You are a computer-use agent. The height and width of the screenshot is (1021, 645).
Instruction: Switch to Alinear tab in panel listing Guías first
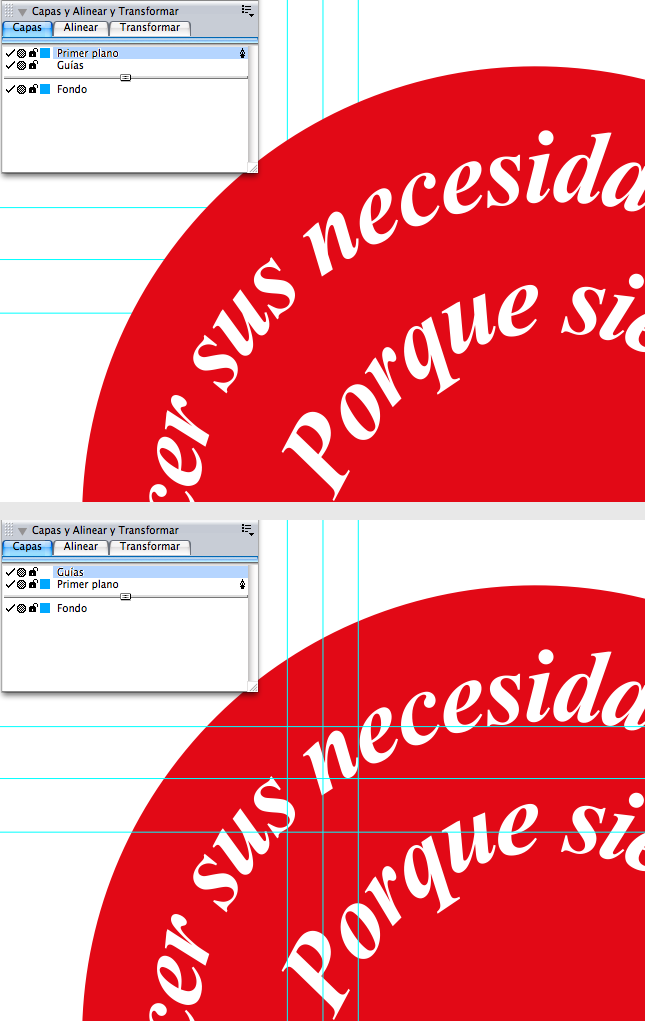point(81,546)
